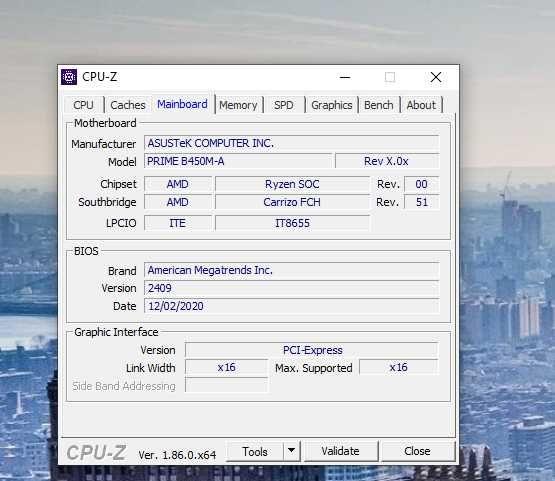The width and height of the screenshot is (555, 481).
Task: Click the chipset revision 00 field
Action: pos(421,184)
